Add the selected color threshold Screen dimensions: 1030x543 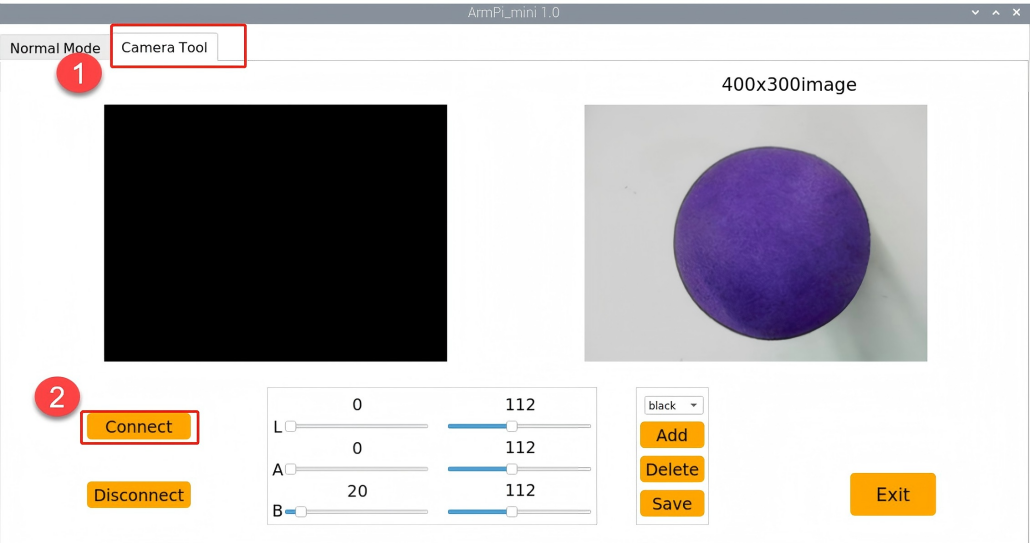pyautogui.click(x=671, y=435)
